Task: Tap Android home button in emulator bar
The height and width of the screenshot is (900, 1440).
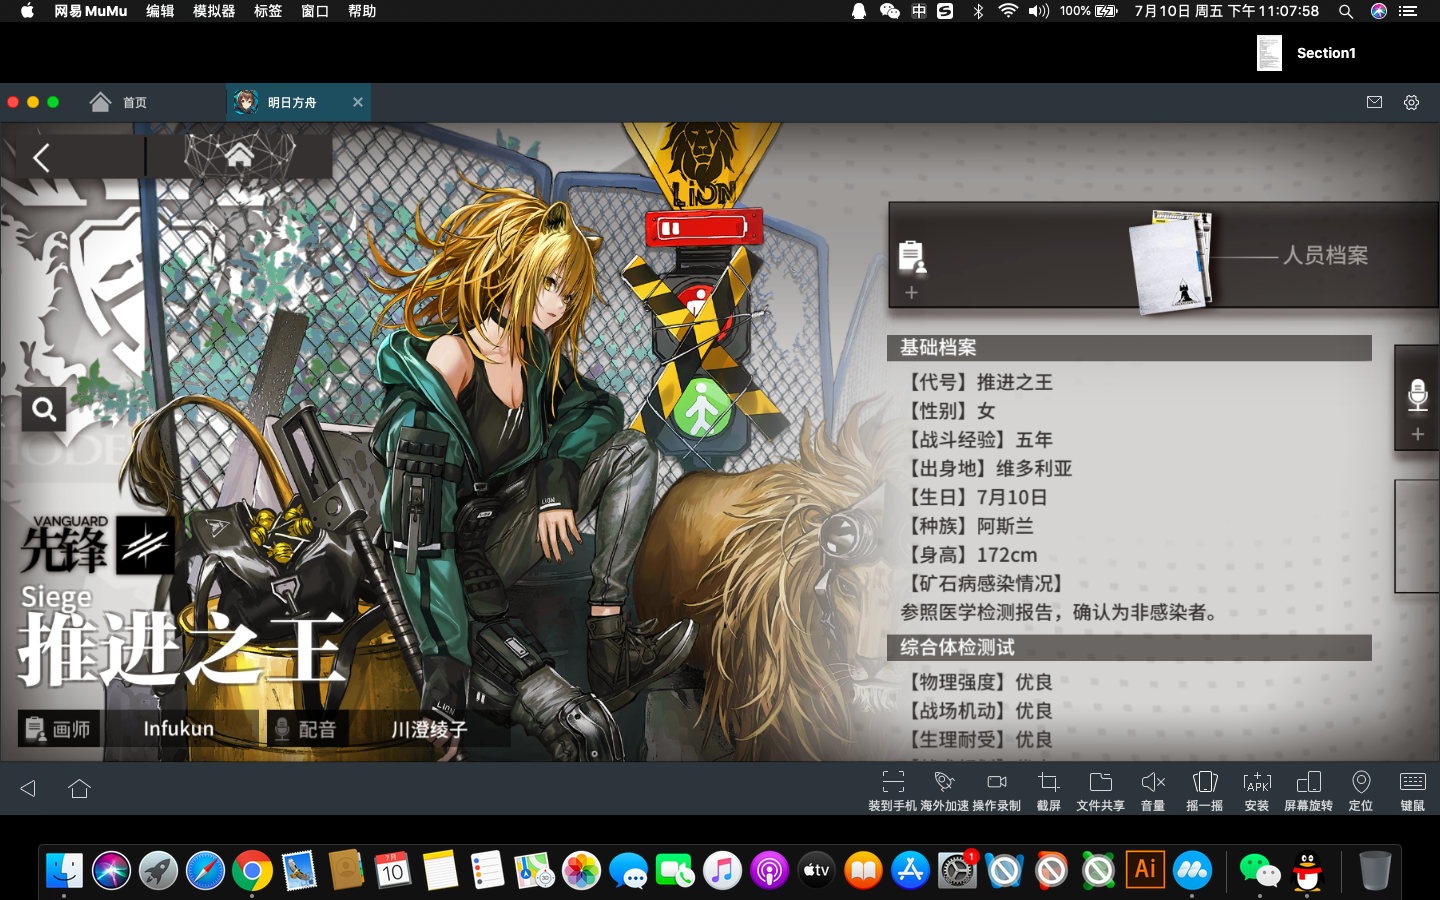Action: point(80,789)
